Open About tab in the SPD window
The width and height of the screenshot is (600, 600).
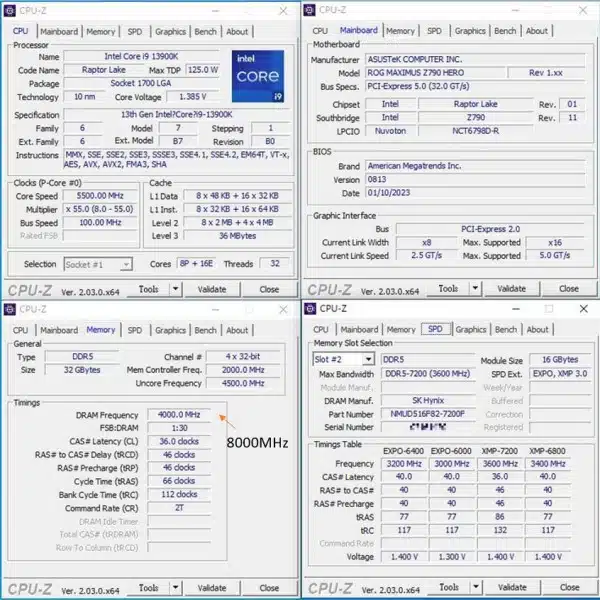[537, 329]
